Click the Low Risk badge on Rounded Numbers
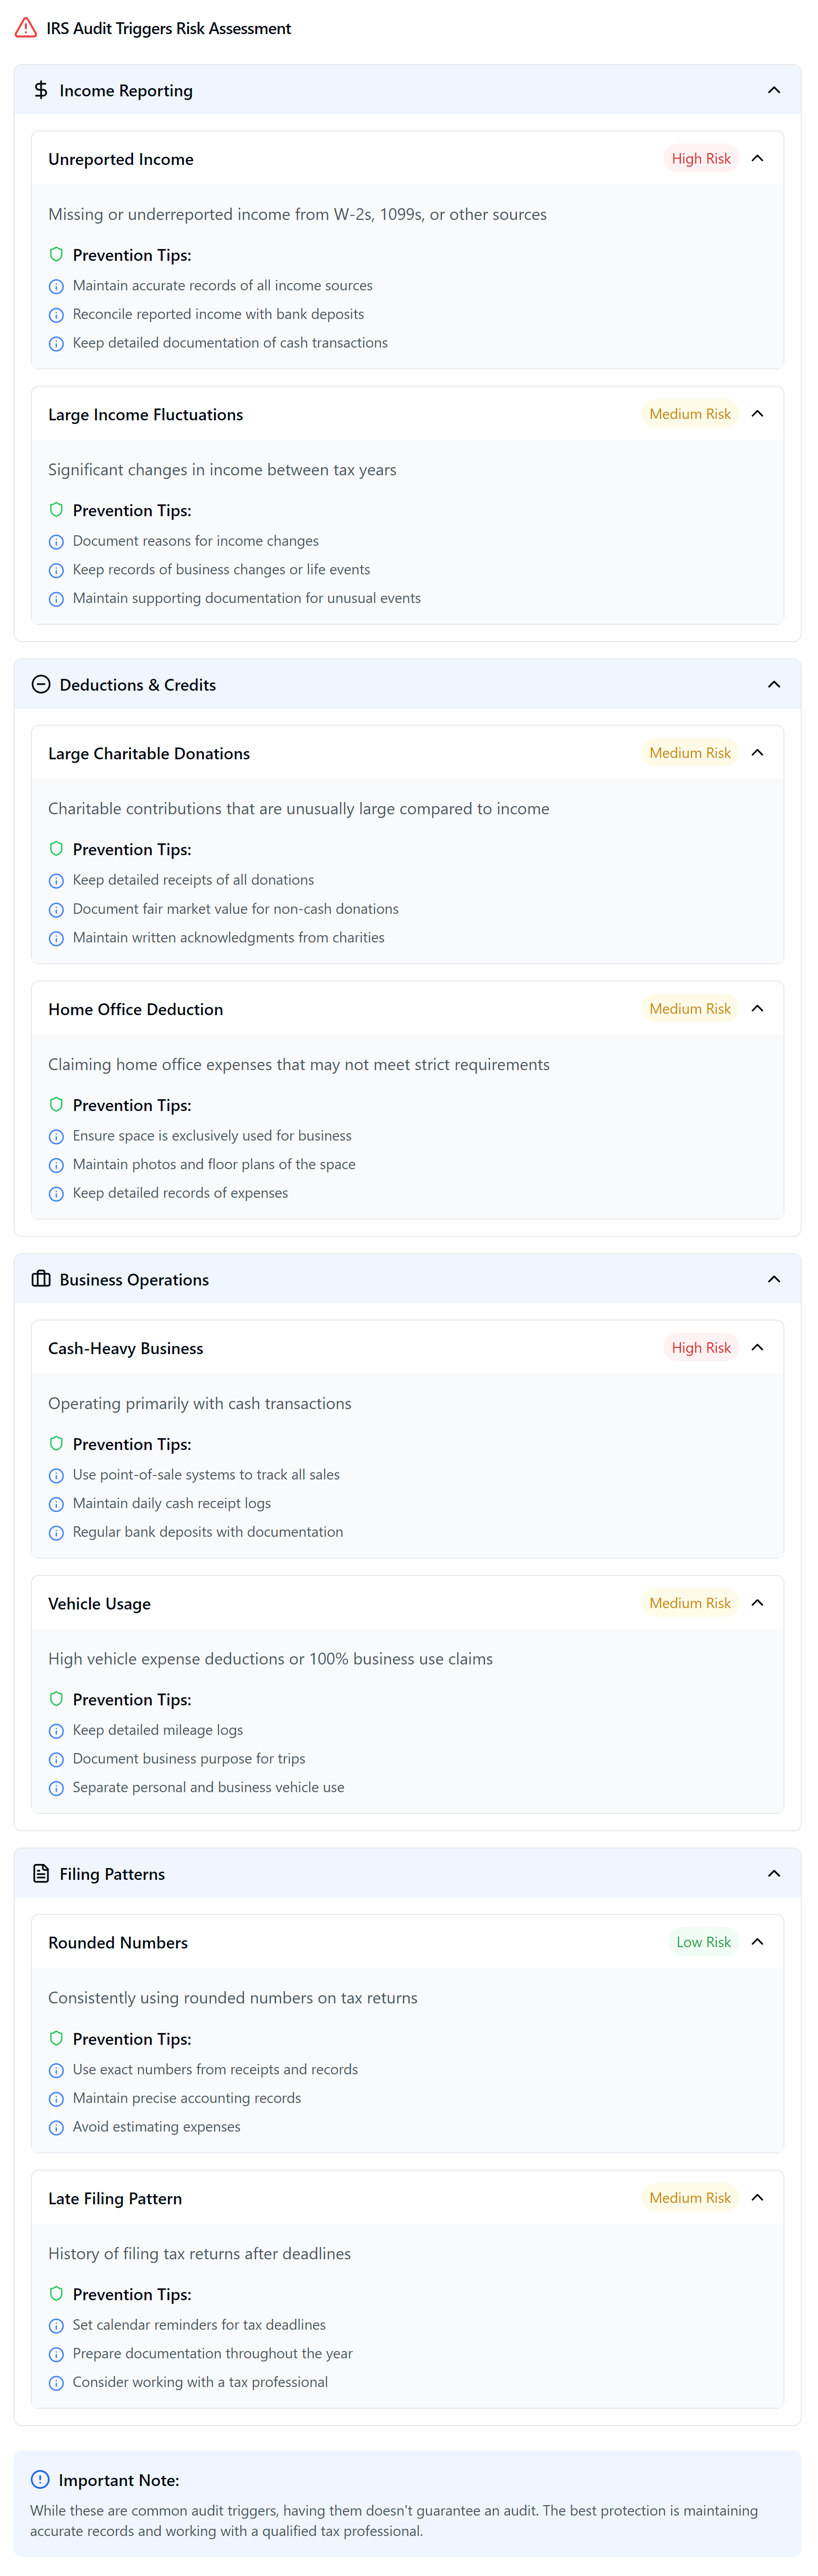818x2576 pixels. click(703, 1941)
